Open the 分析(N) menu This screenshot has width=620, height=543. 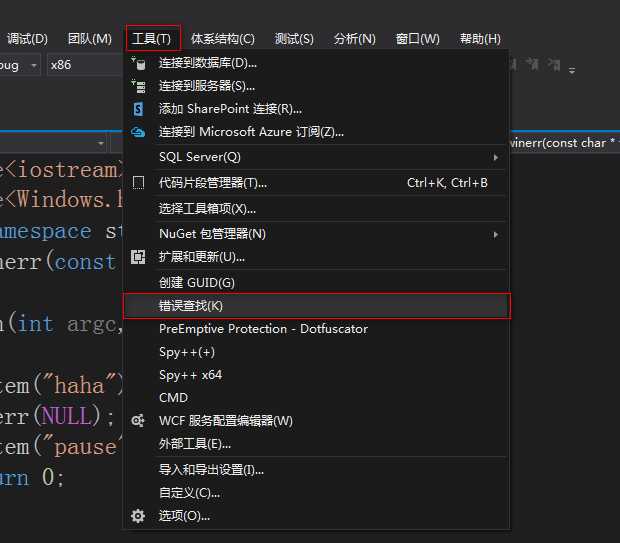tap(355, 38)
